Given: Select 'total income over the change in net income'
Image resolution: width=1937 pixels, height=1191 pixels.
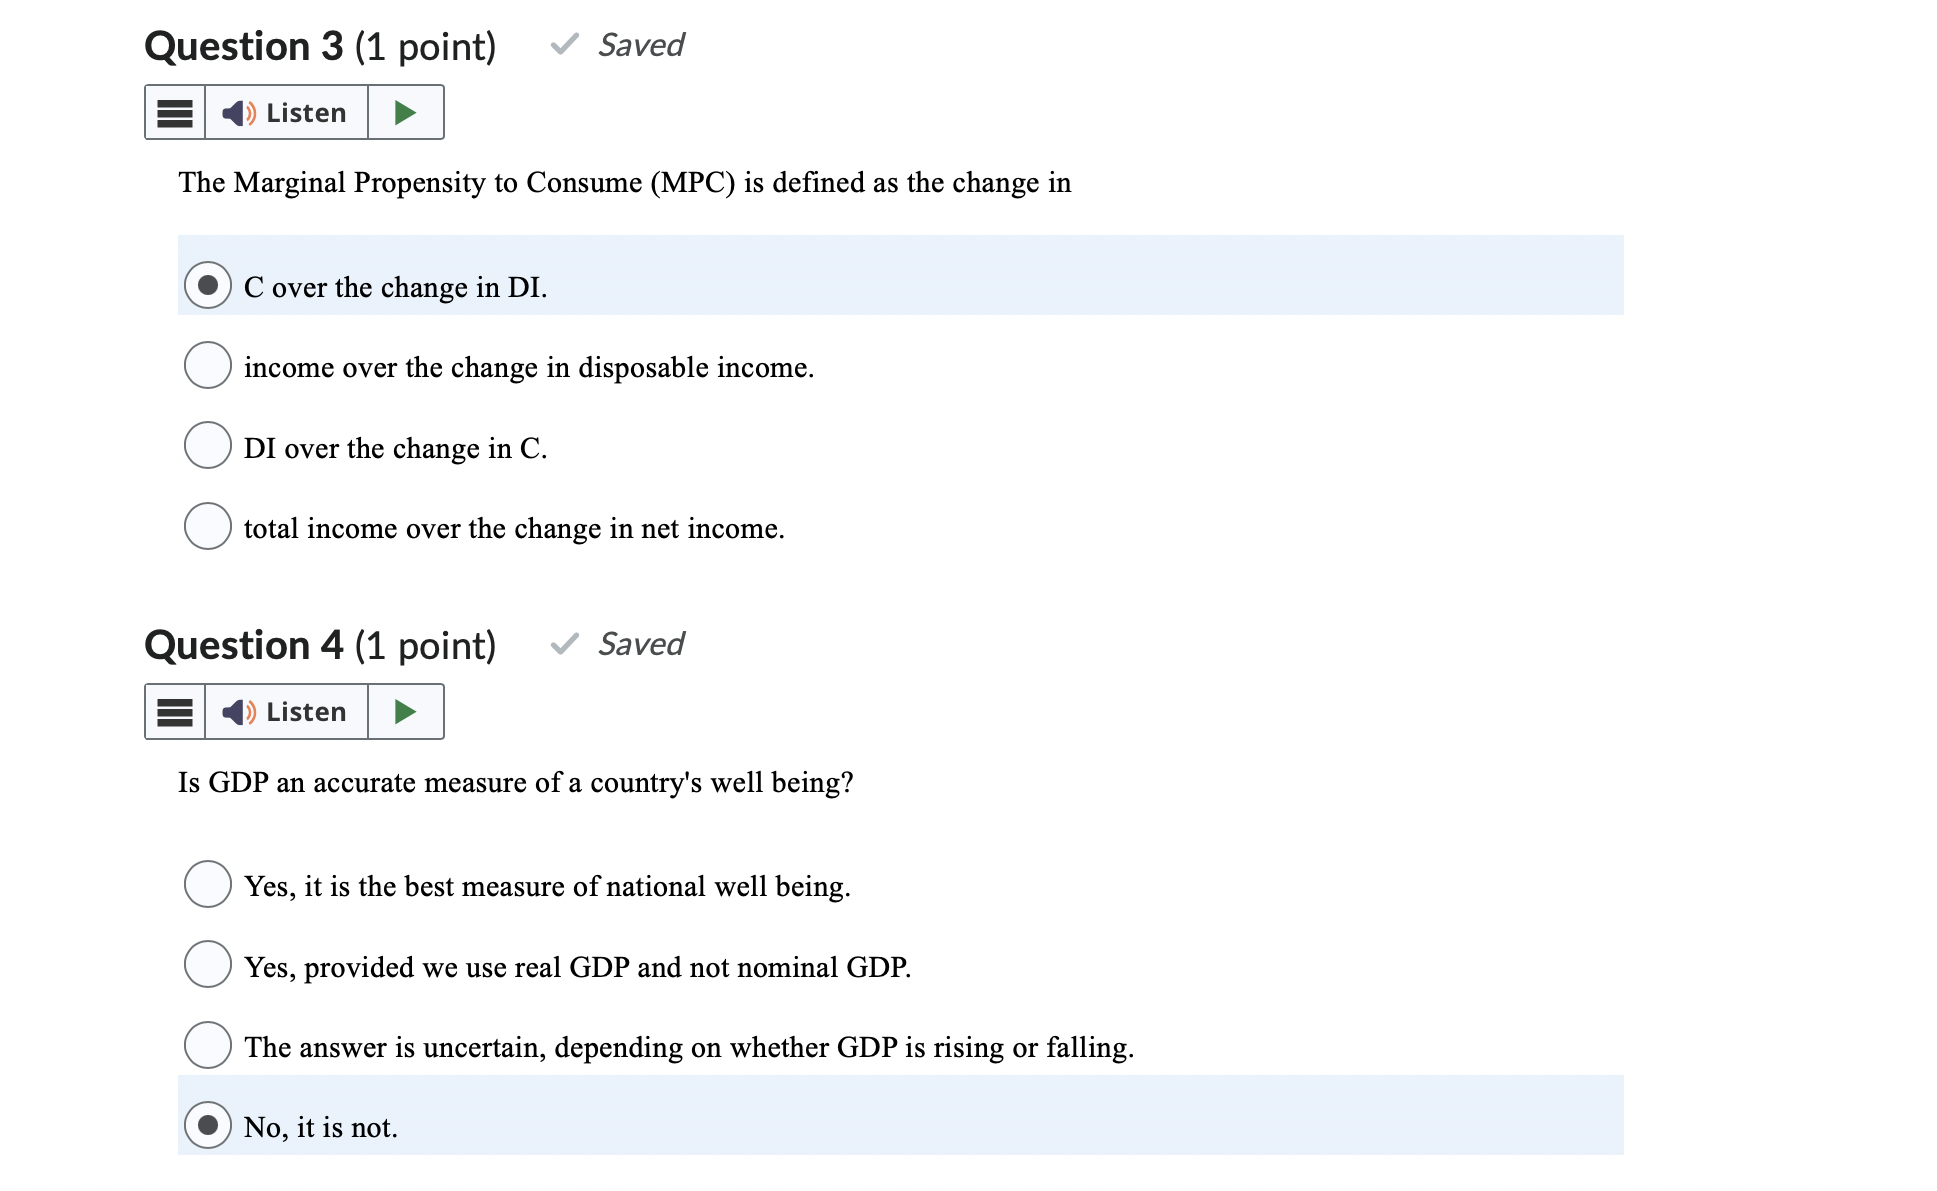Looking at the screenshot, I should coord(207,526).
